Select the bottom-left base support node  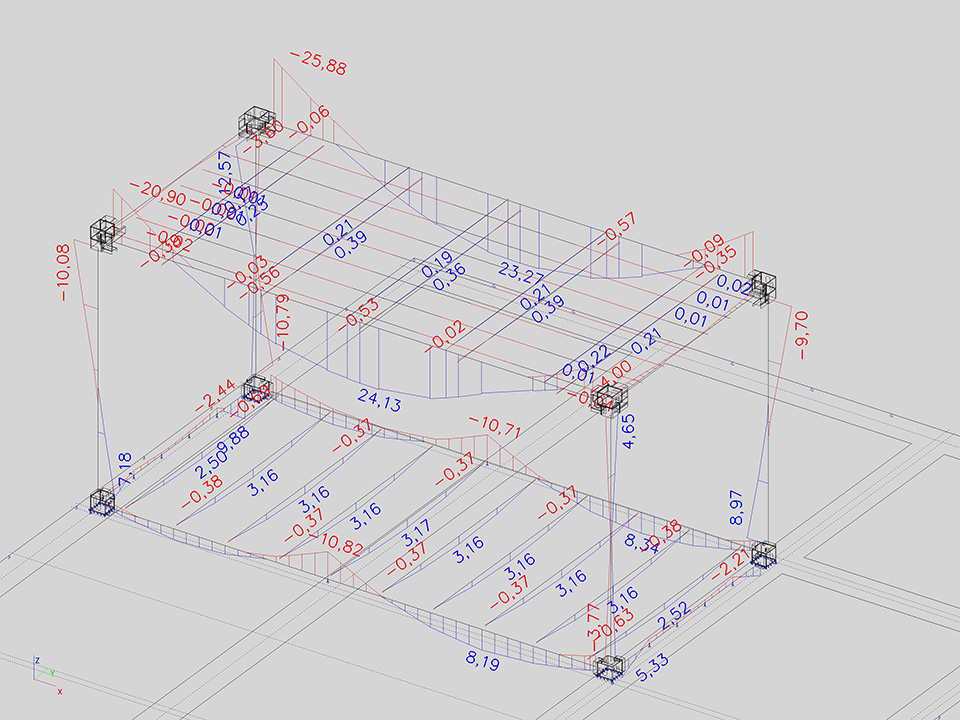point(102,501)
